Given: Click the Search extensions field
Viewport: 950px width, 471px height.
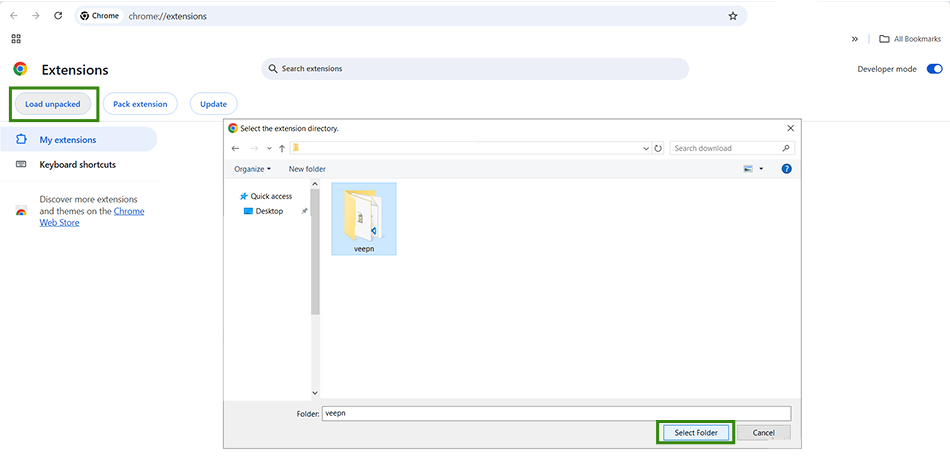Looking at the screenshot, I should tap(475, 69).
